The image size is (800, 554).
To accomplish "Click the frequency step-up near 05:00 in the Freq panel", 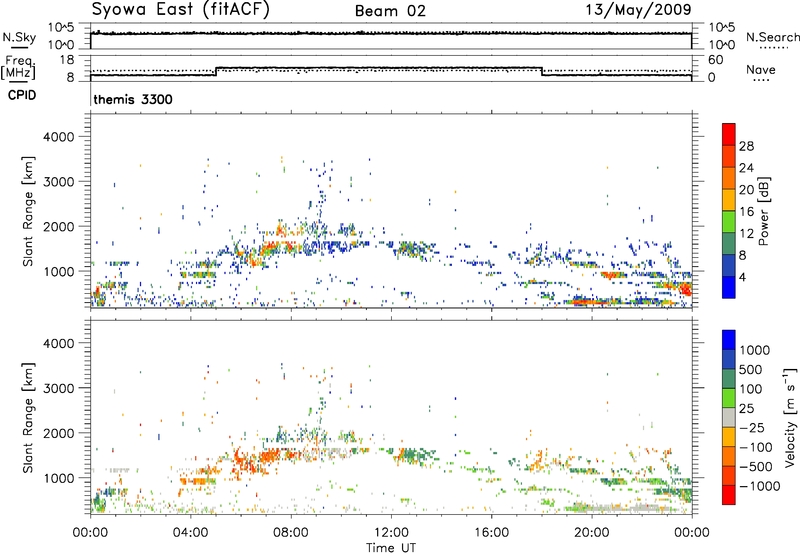I will tap(216, 71).
